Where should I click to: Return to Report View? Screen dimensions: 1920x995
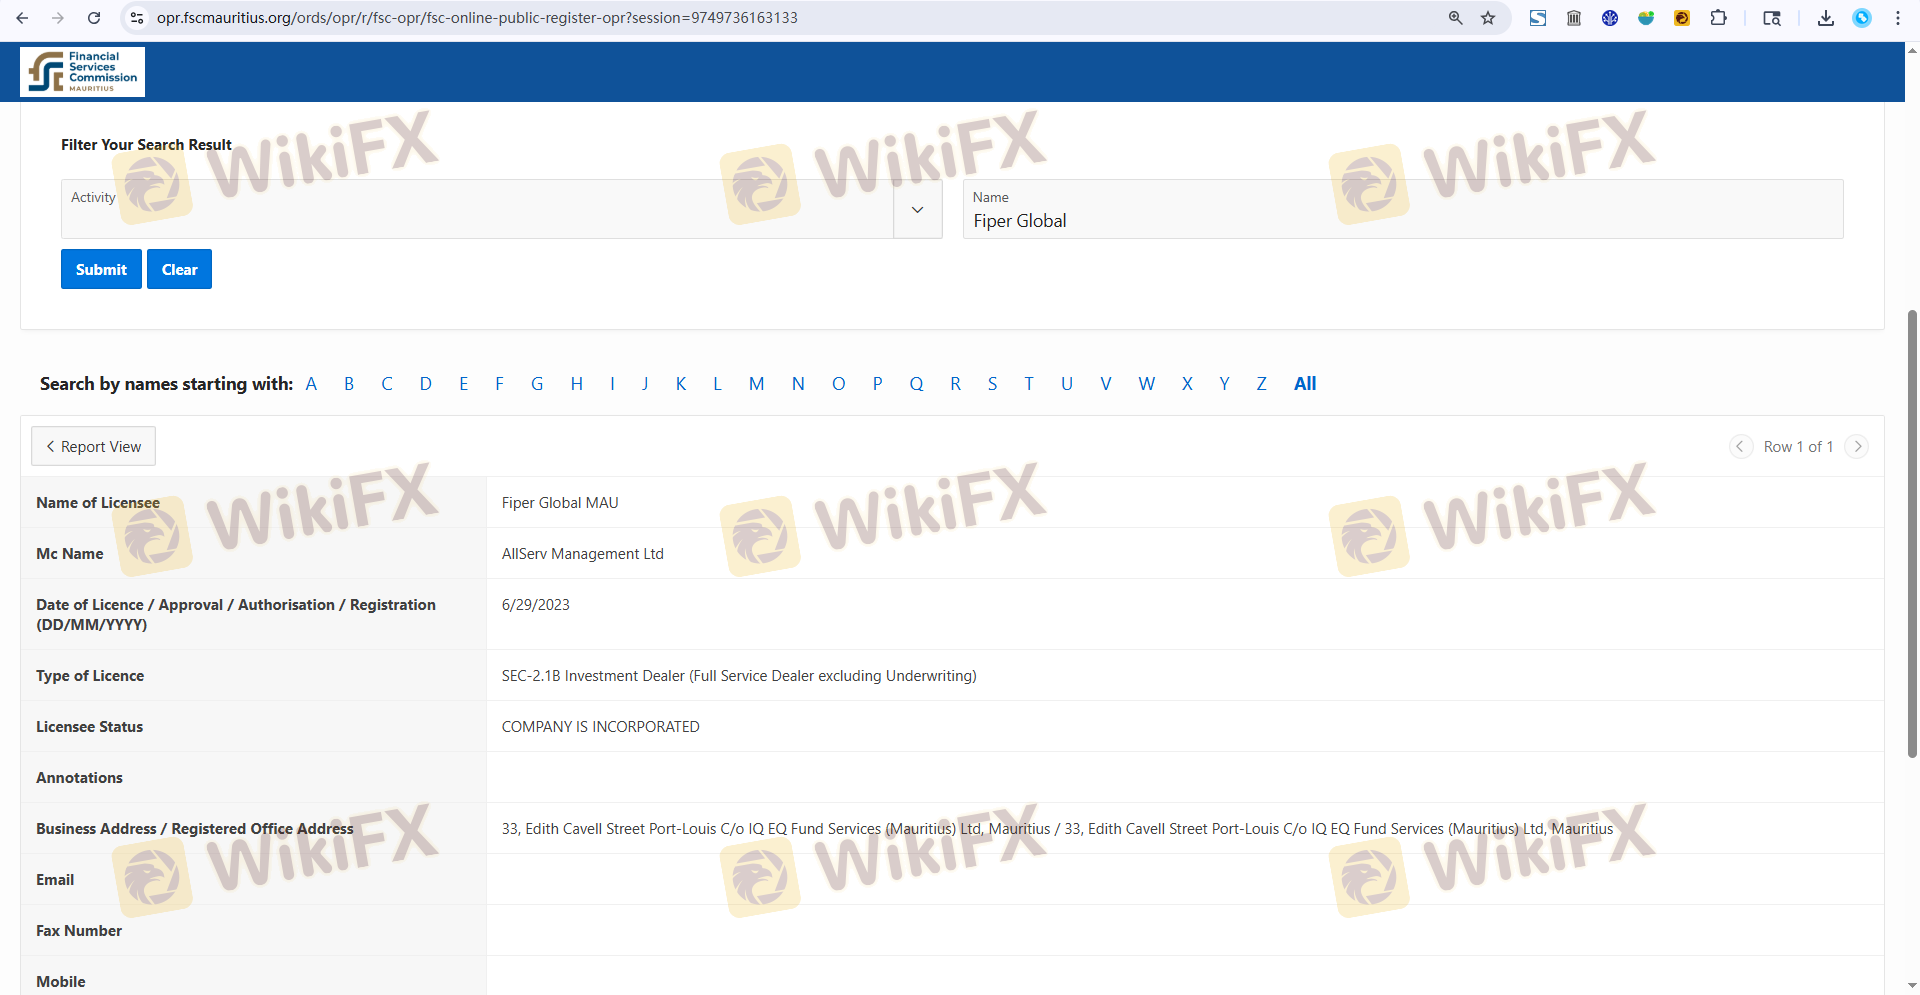[93, 446]
